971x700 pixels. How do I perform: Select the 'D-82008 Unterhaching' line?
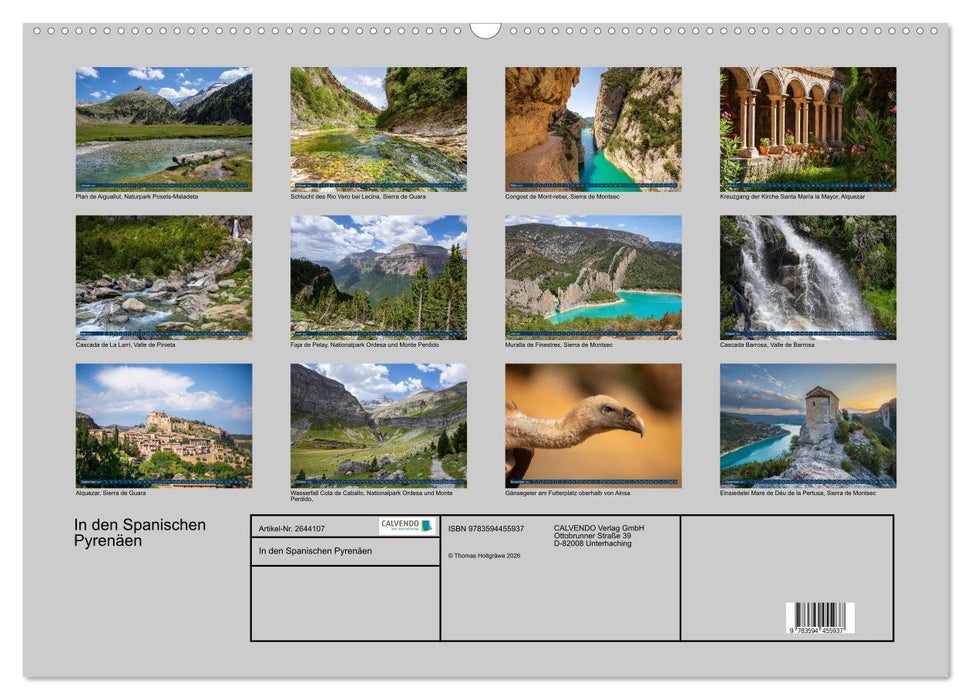593,543
